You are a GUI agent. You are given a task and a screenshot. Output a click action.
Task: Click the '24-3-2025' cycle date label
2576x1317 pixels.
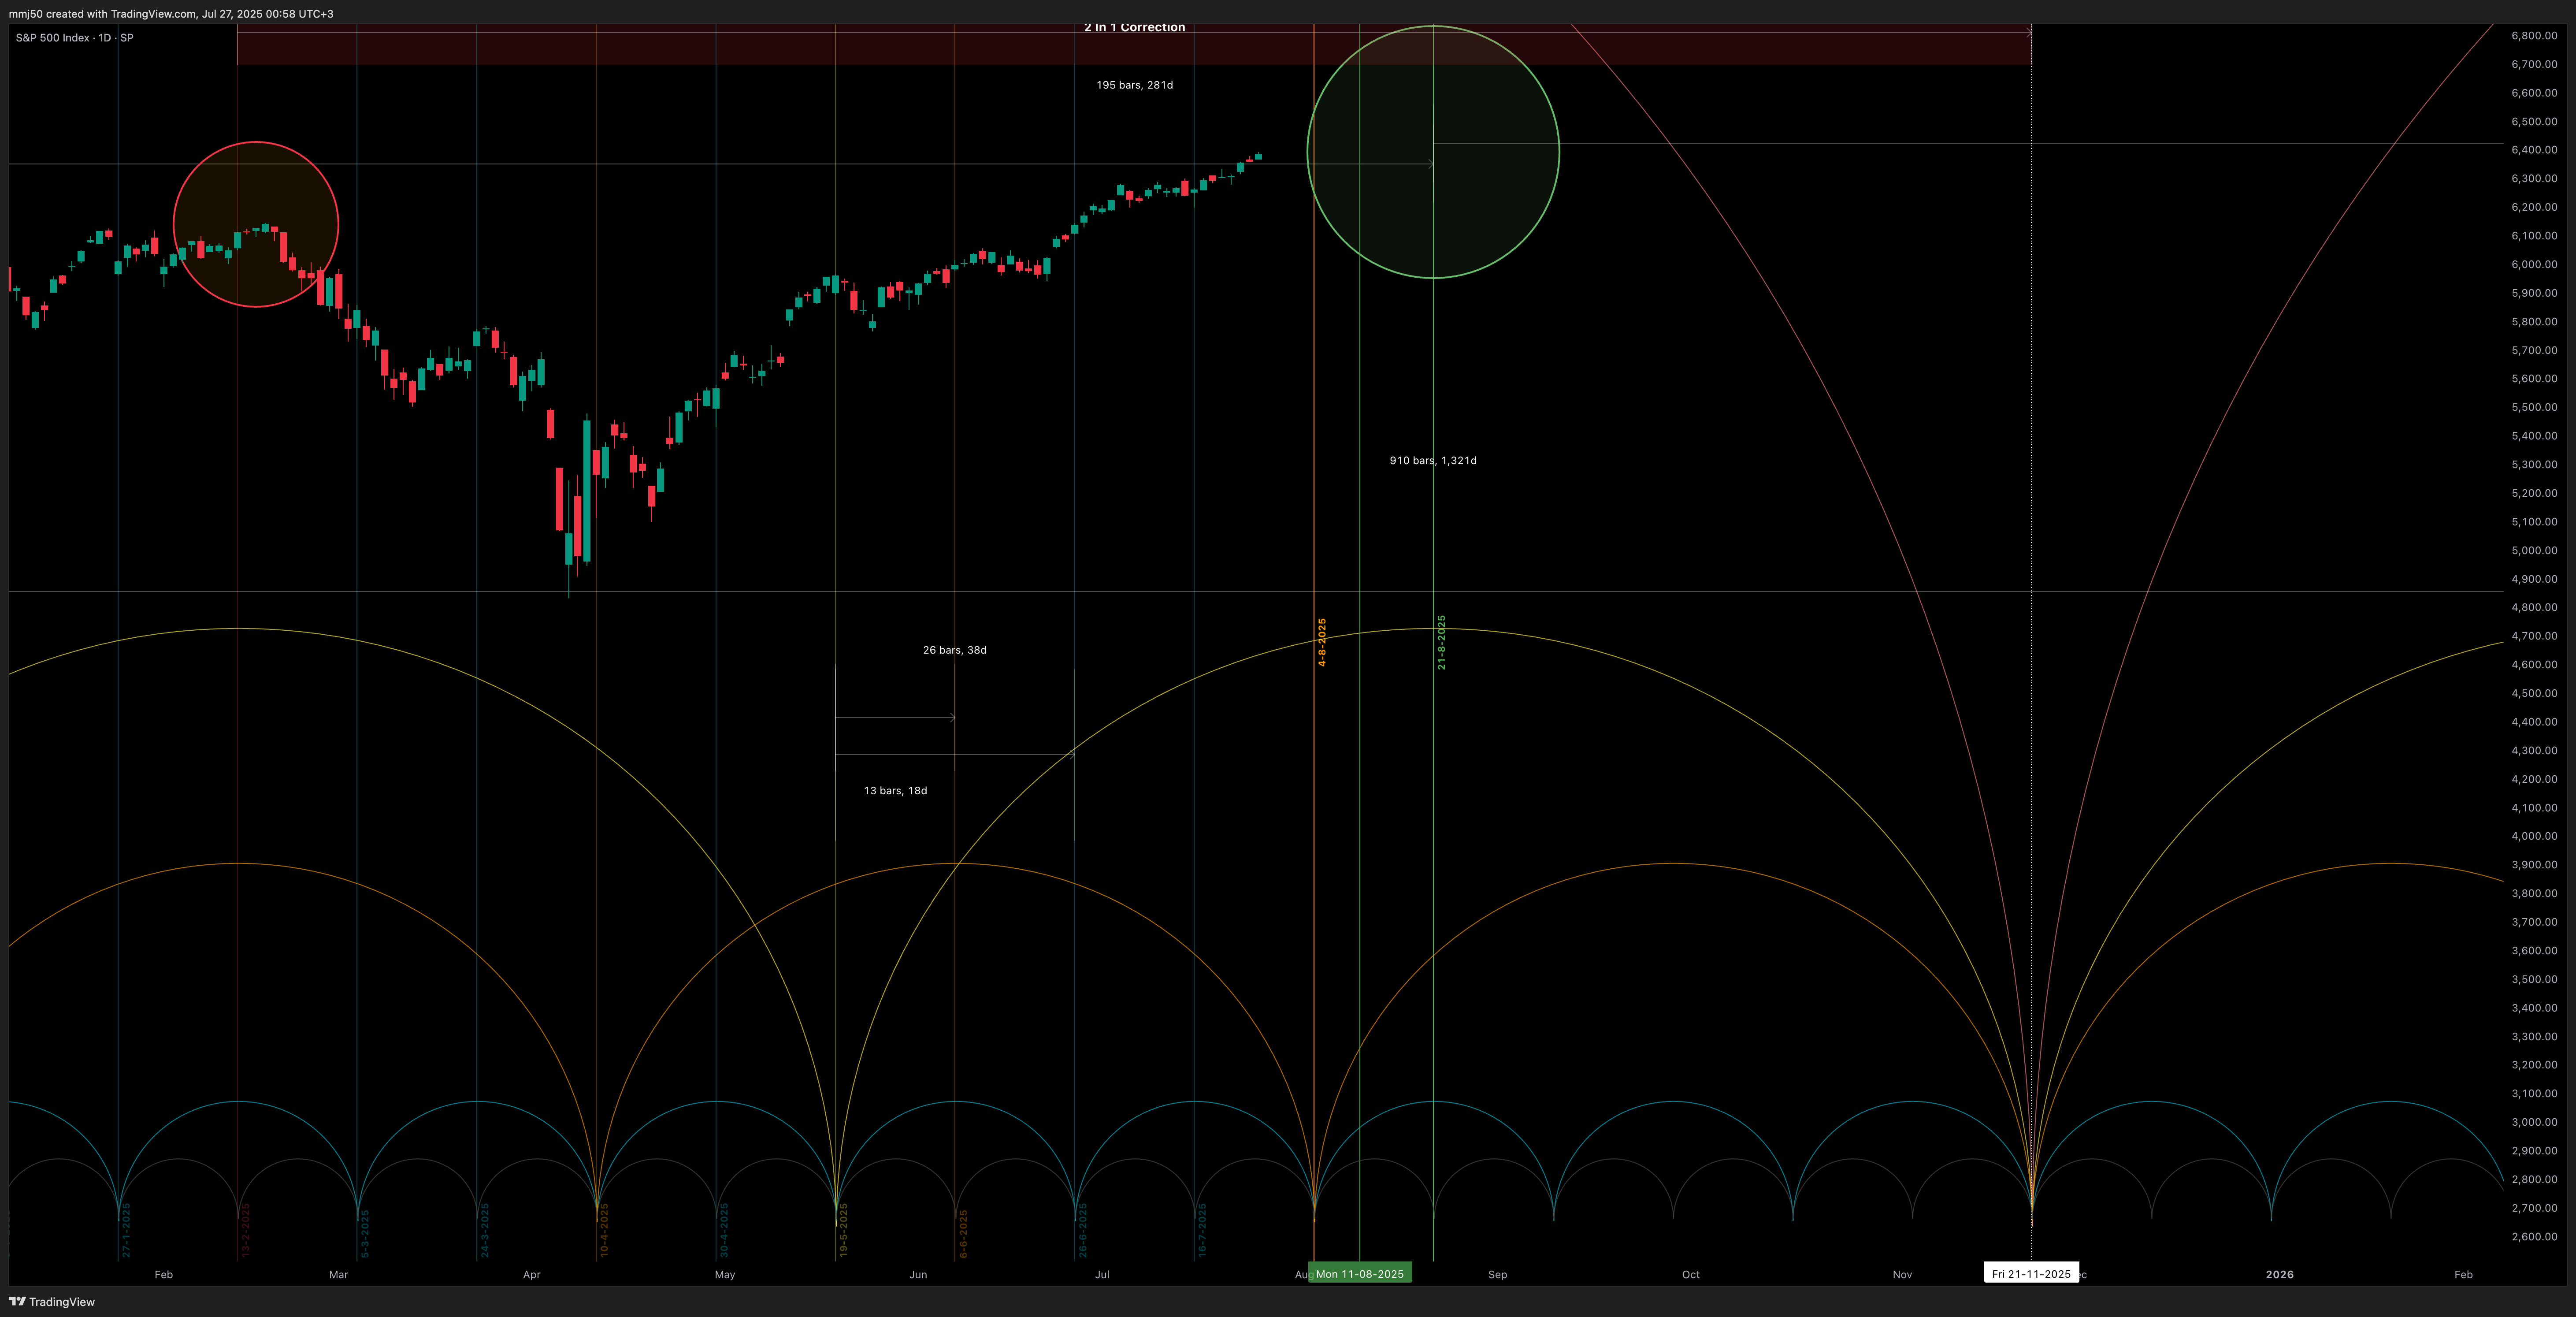coord(485,1230)
